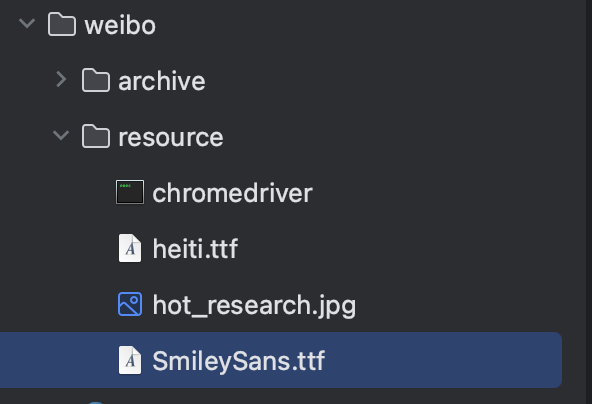Select the heiti.ttf file name
This screenshot has width=592, height=404.
195,249
